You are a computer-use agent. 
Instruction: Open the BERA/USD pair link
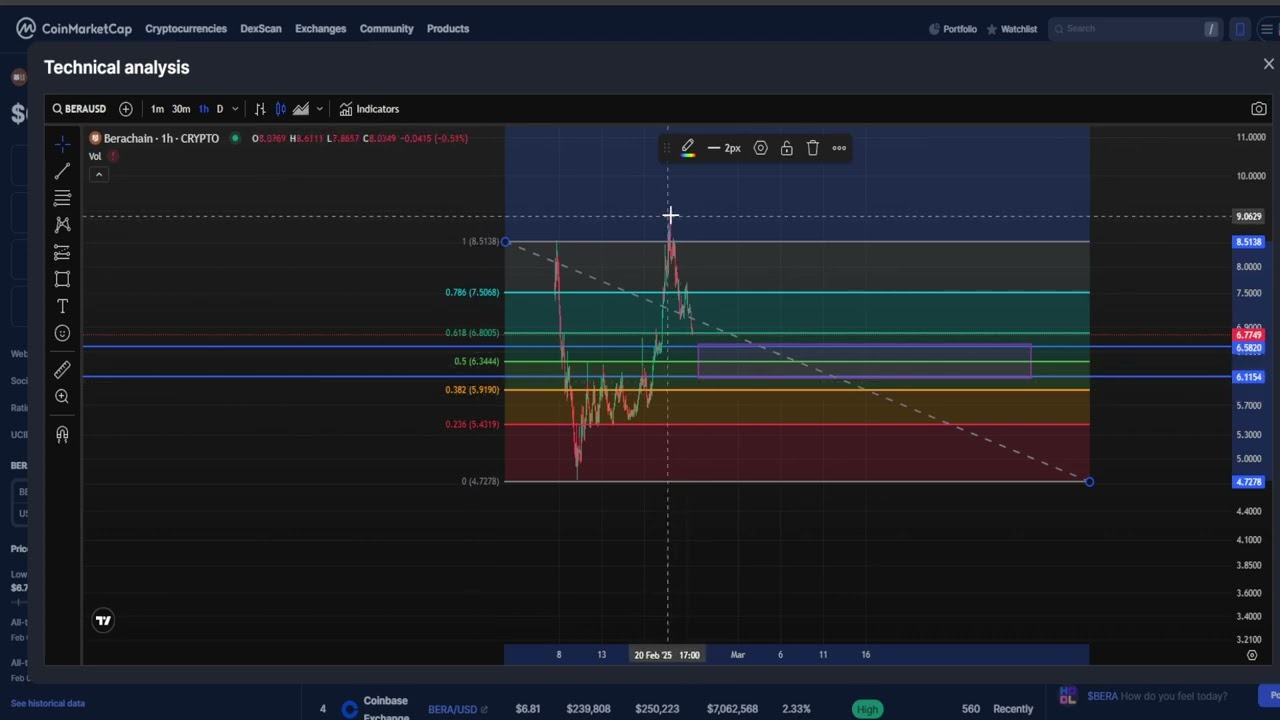[458, 709]
